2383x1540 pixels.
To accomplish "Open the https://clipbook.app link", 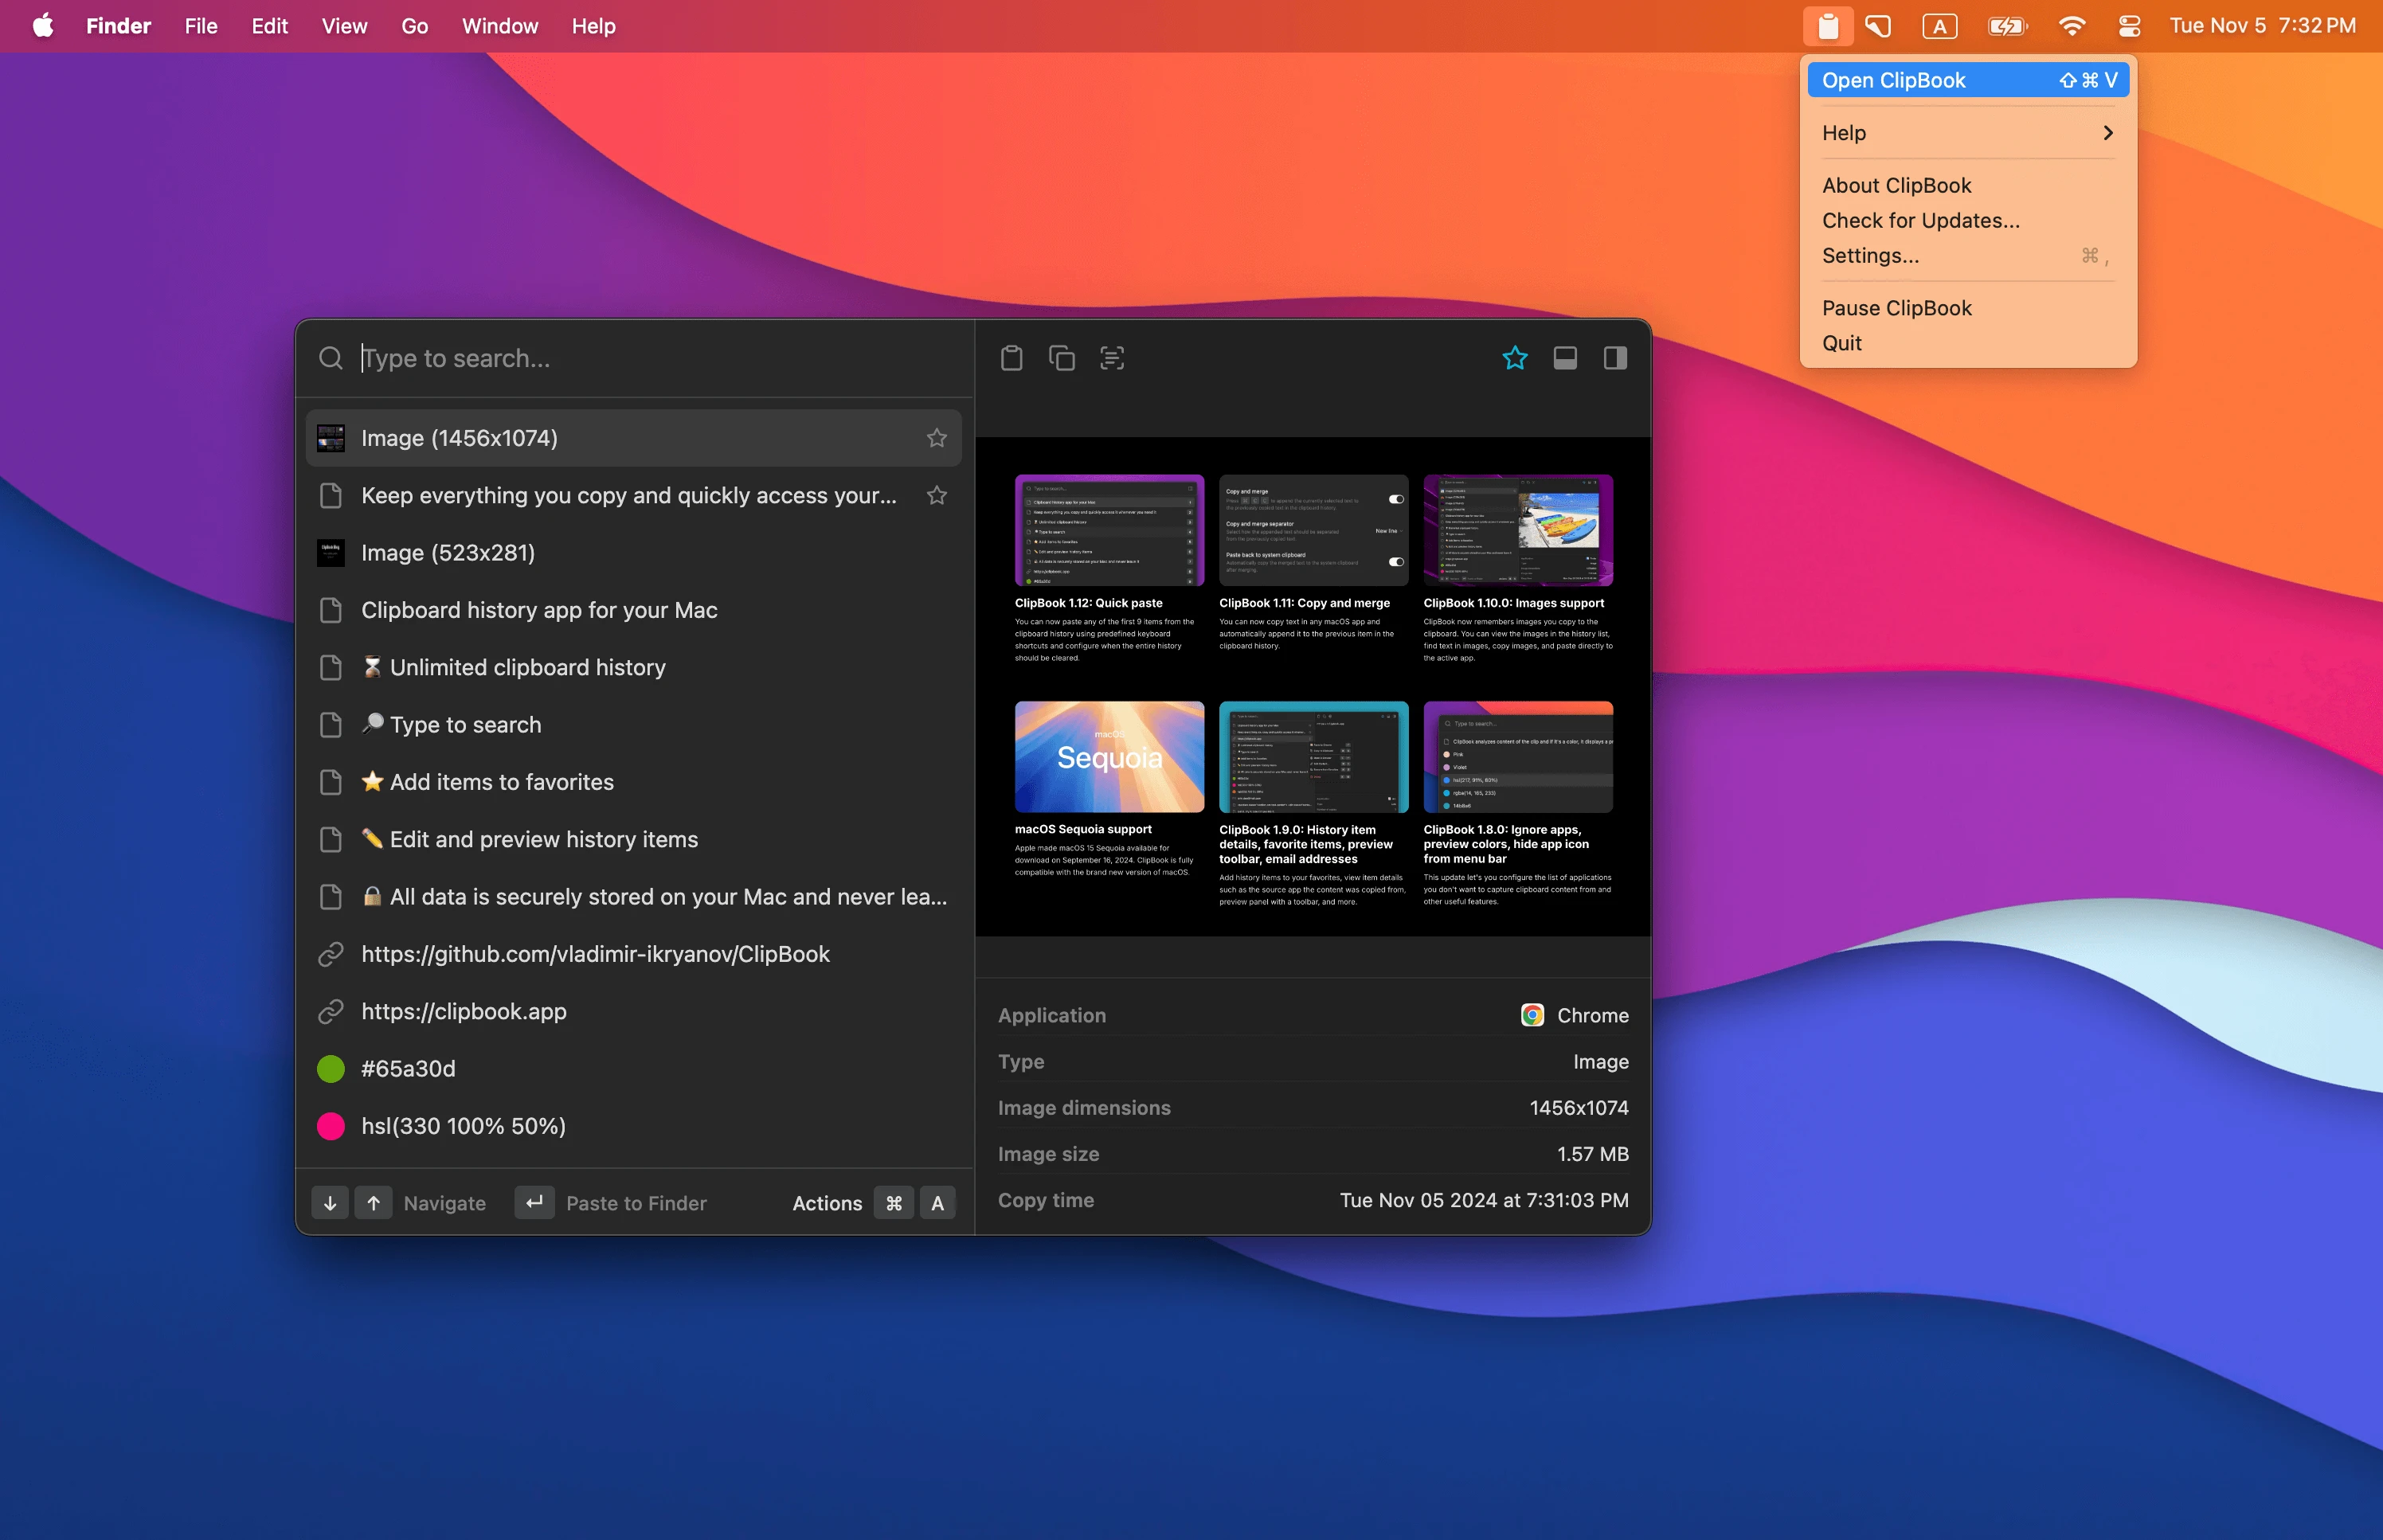I will pos(463,1011).
